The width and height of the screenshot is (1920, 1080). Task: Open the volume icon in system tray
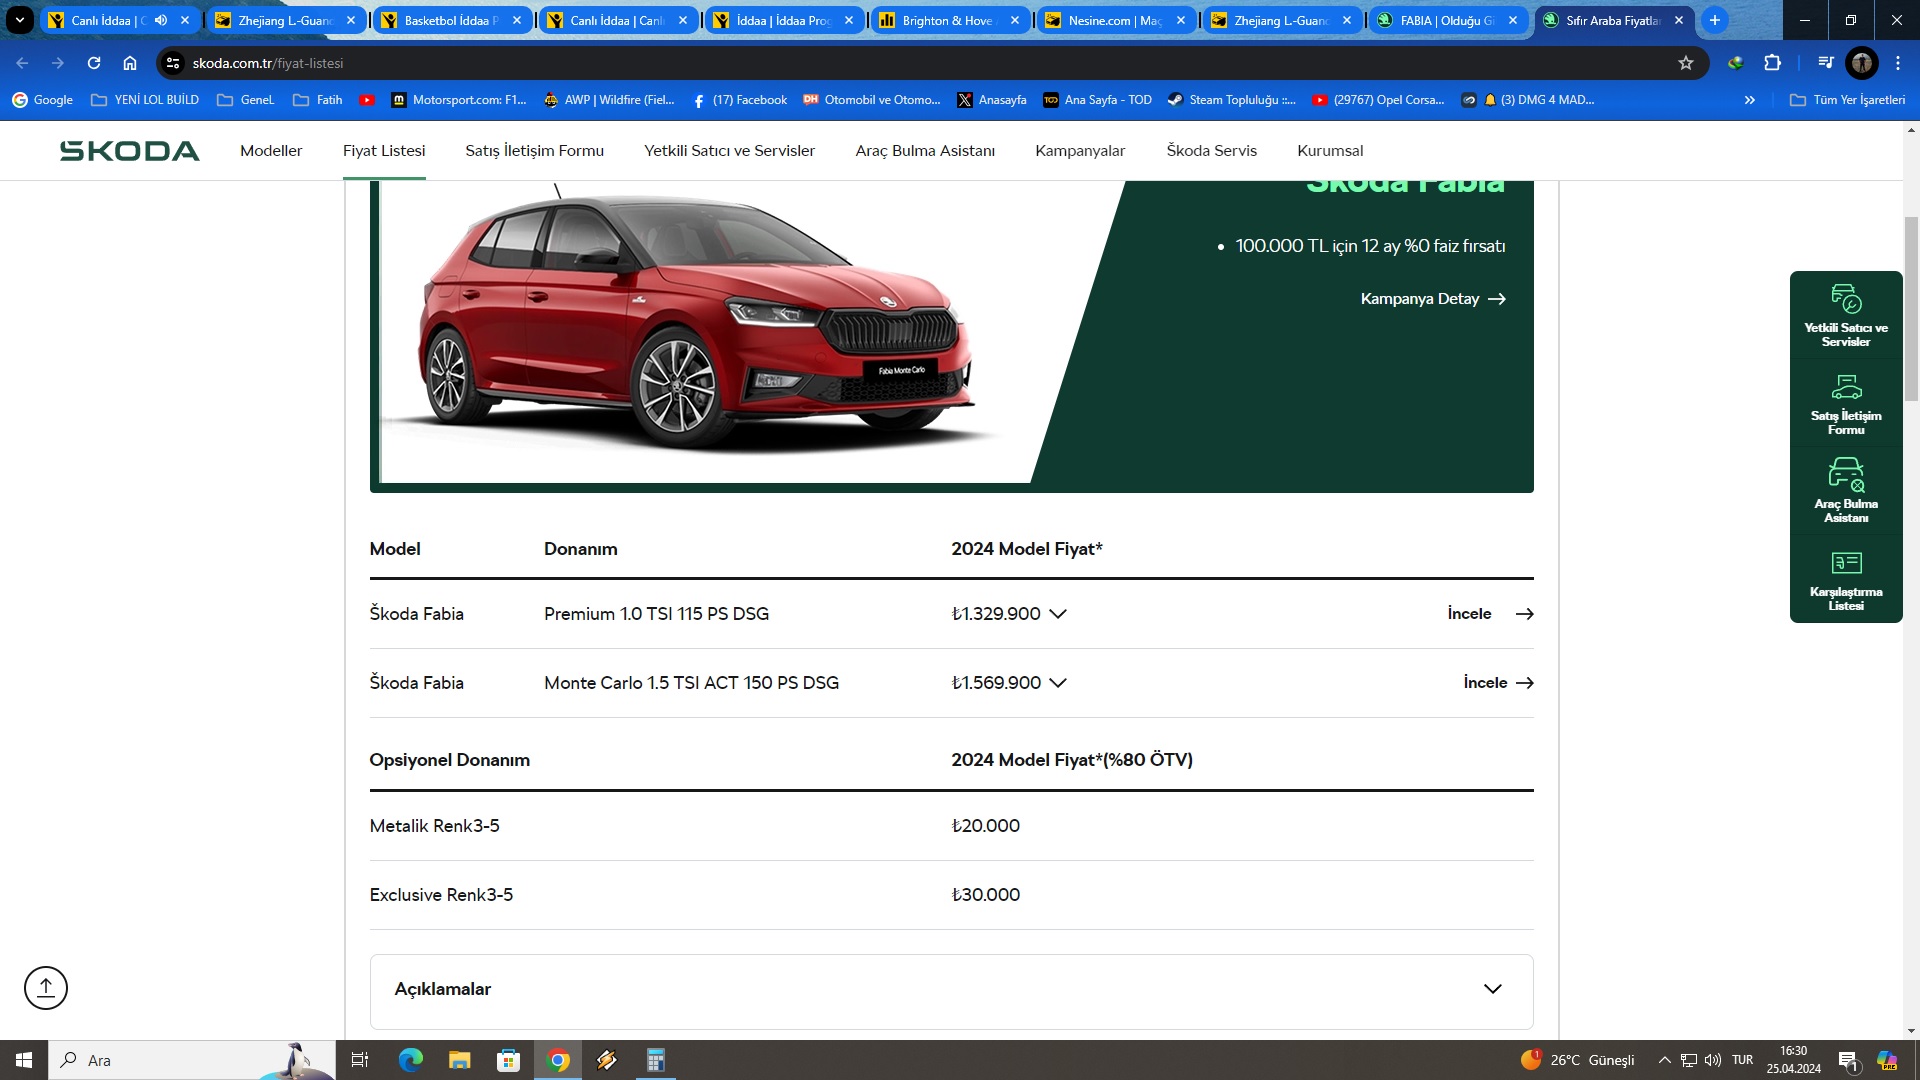point(1713,1060)
